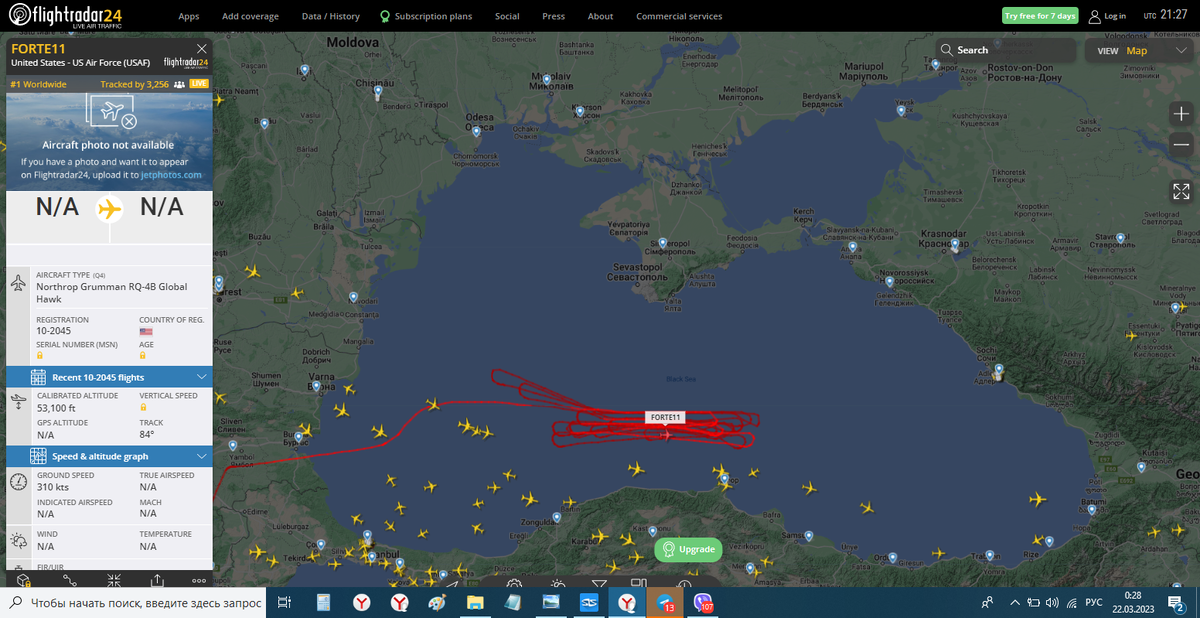
Task: Click the follow aircraft center icon
Action: pos(113,579)
